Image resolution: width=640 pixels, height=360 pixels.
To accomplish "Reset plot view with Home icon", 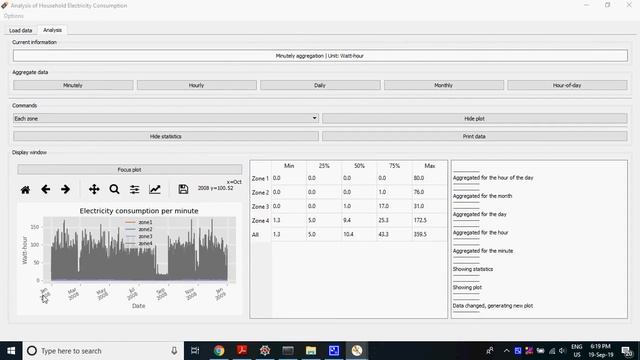I will (25, 189).
